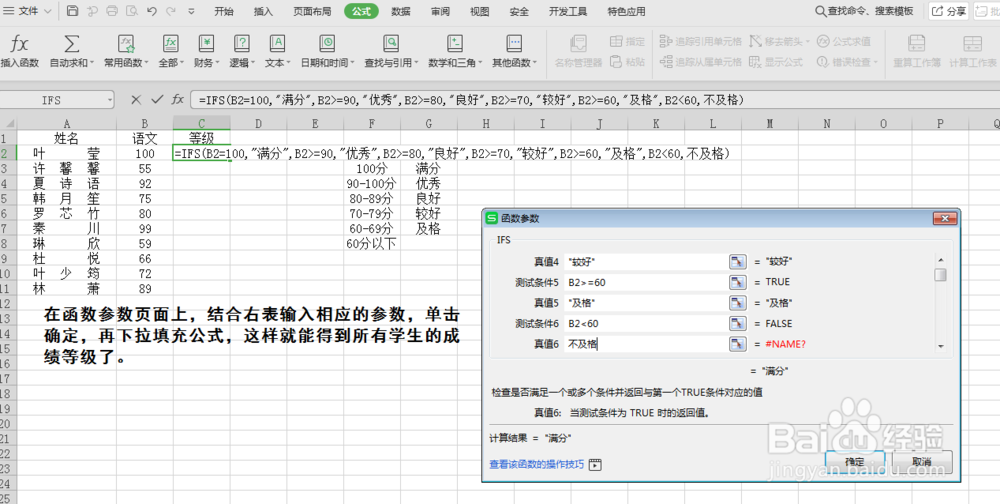
Task: Click the 取消 button in dialog
Action: pos(922,462)
